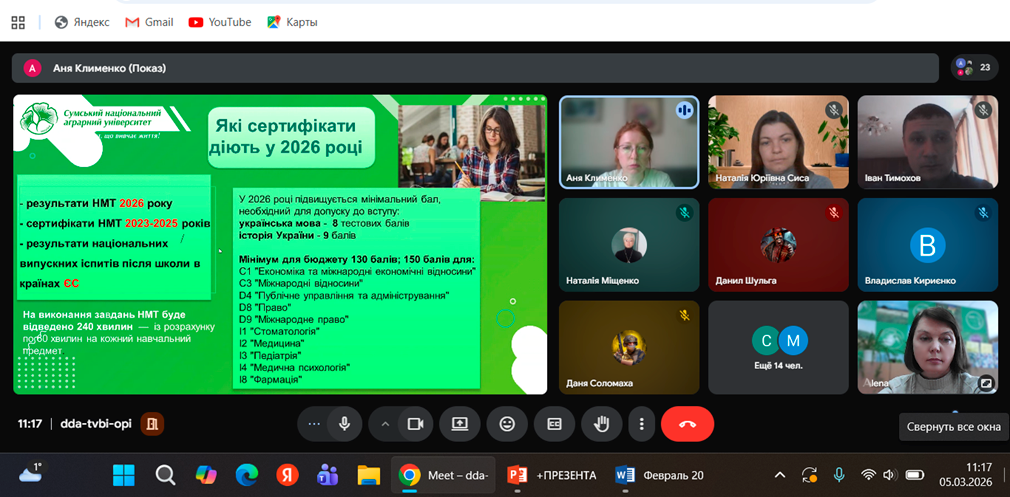This screenshot has height=497, width=1010.
Task: Open the Gmail bookmark
Action: point(148,21)
